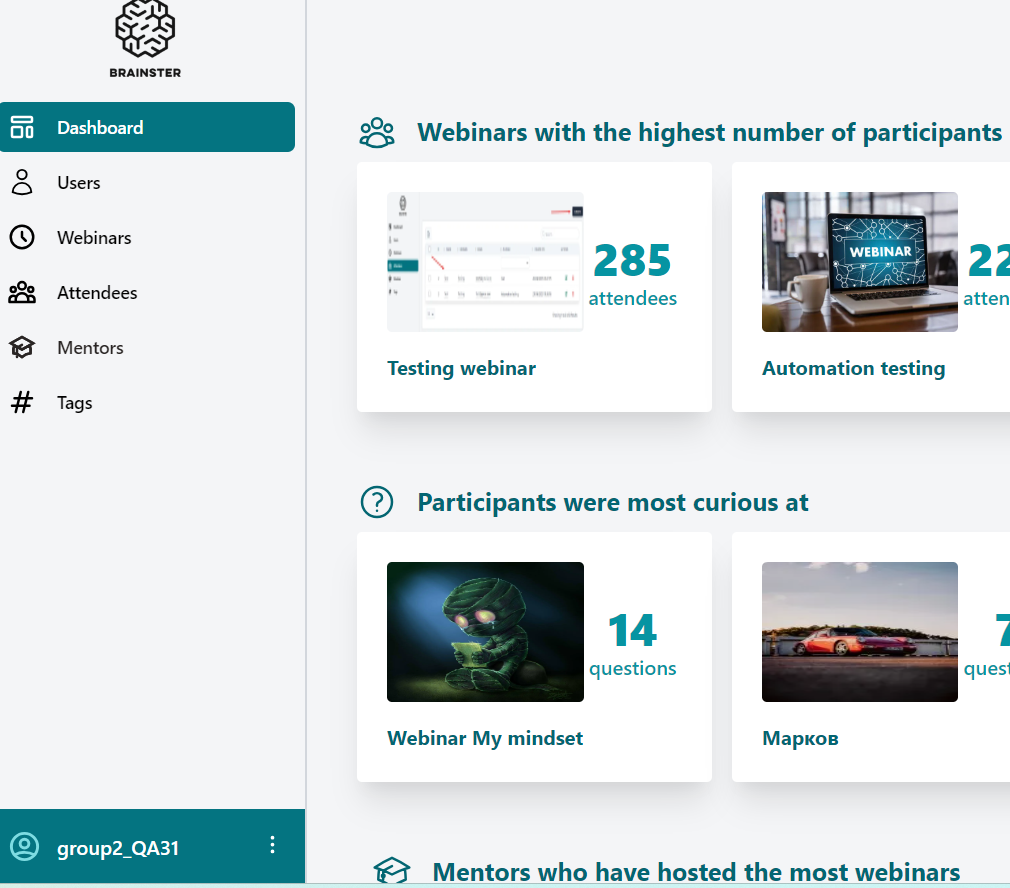Click the red car Марков thumbnail
This screenshot has height=888, width=1010.
(860, 632)
